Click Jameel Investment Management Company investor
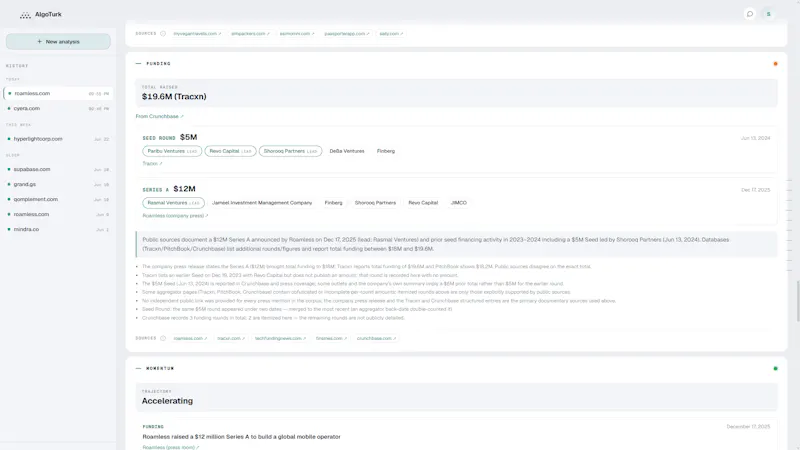This screenshot has height=450, width=800. 262,203
